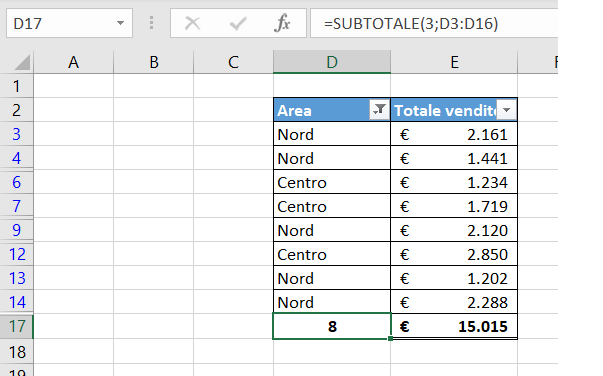Image resolution: width=603 pixels, height=376 pixels.
Task: Select empty cell A1
Action: click(73, 86)
